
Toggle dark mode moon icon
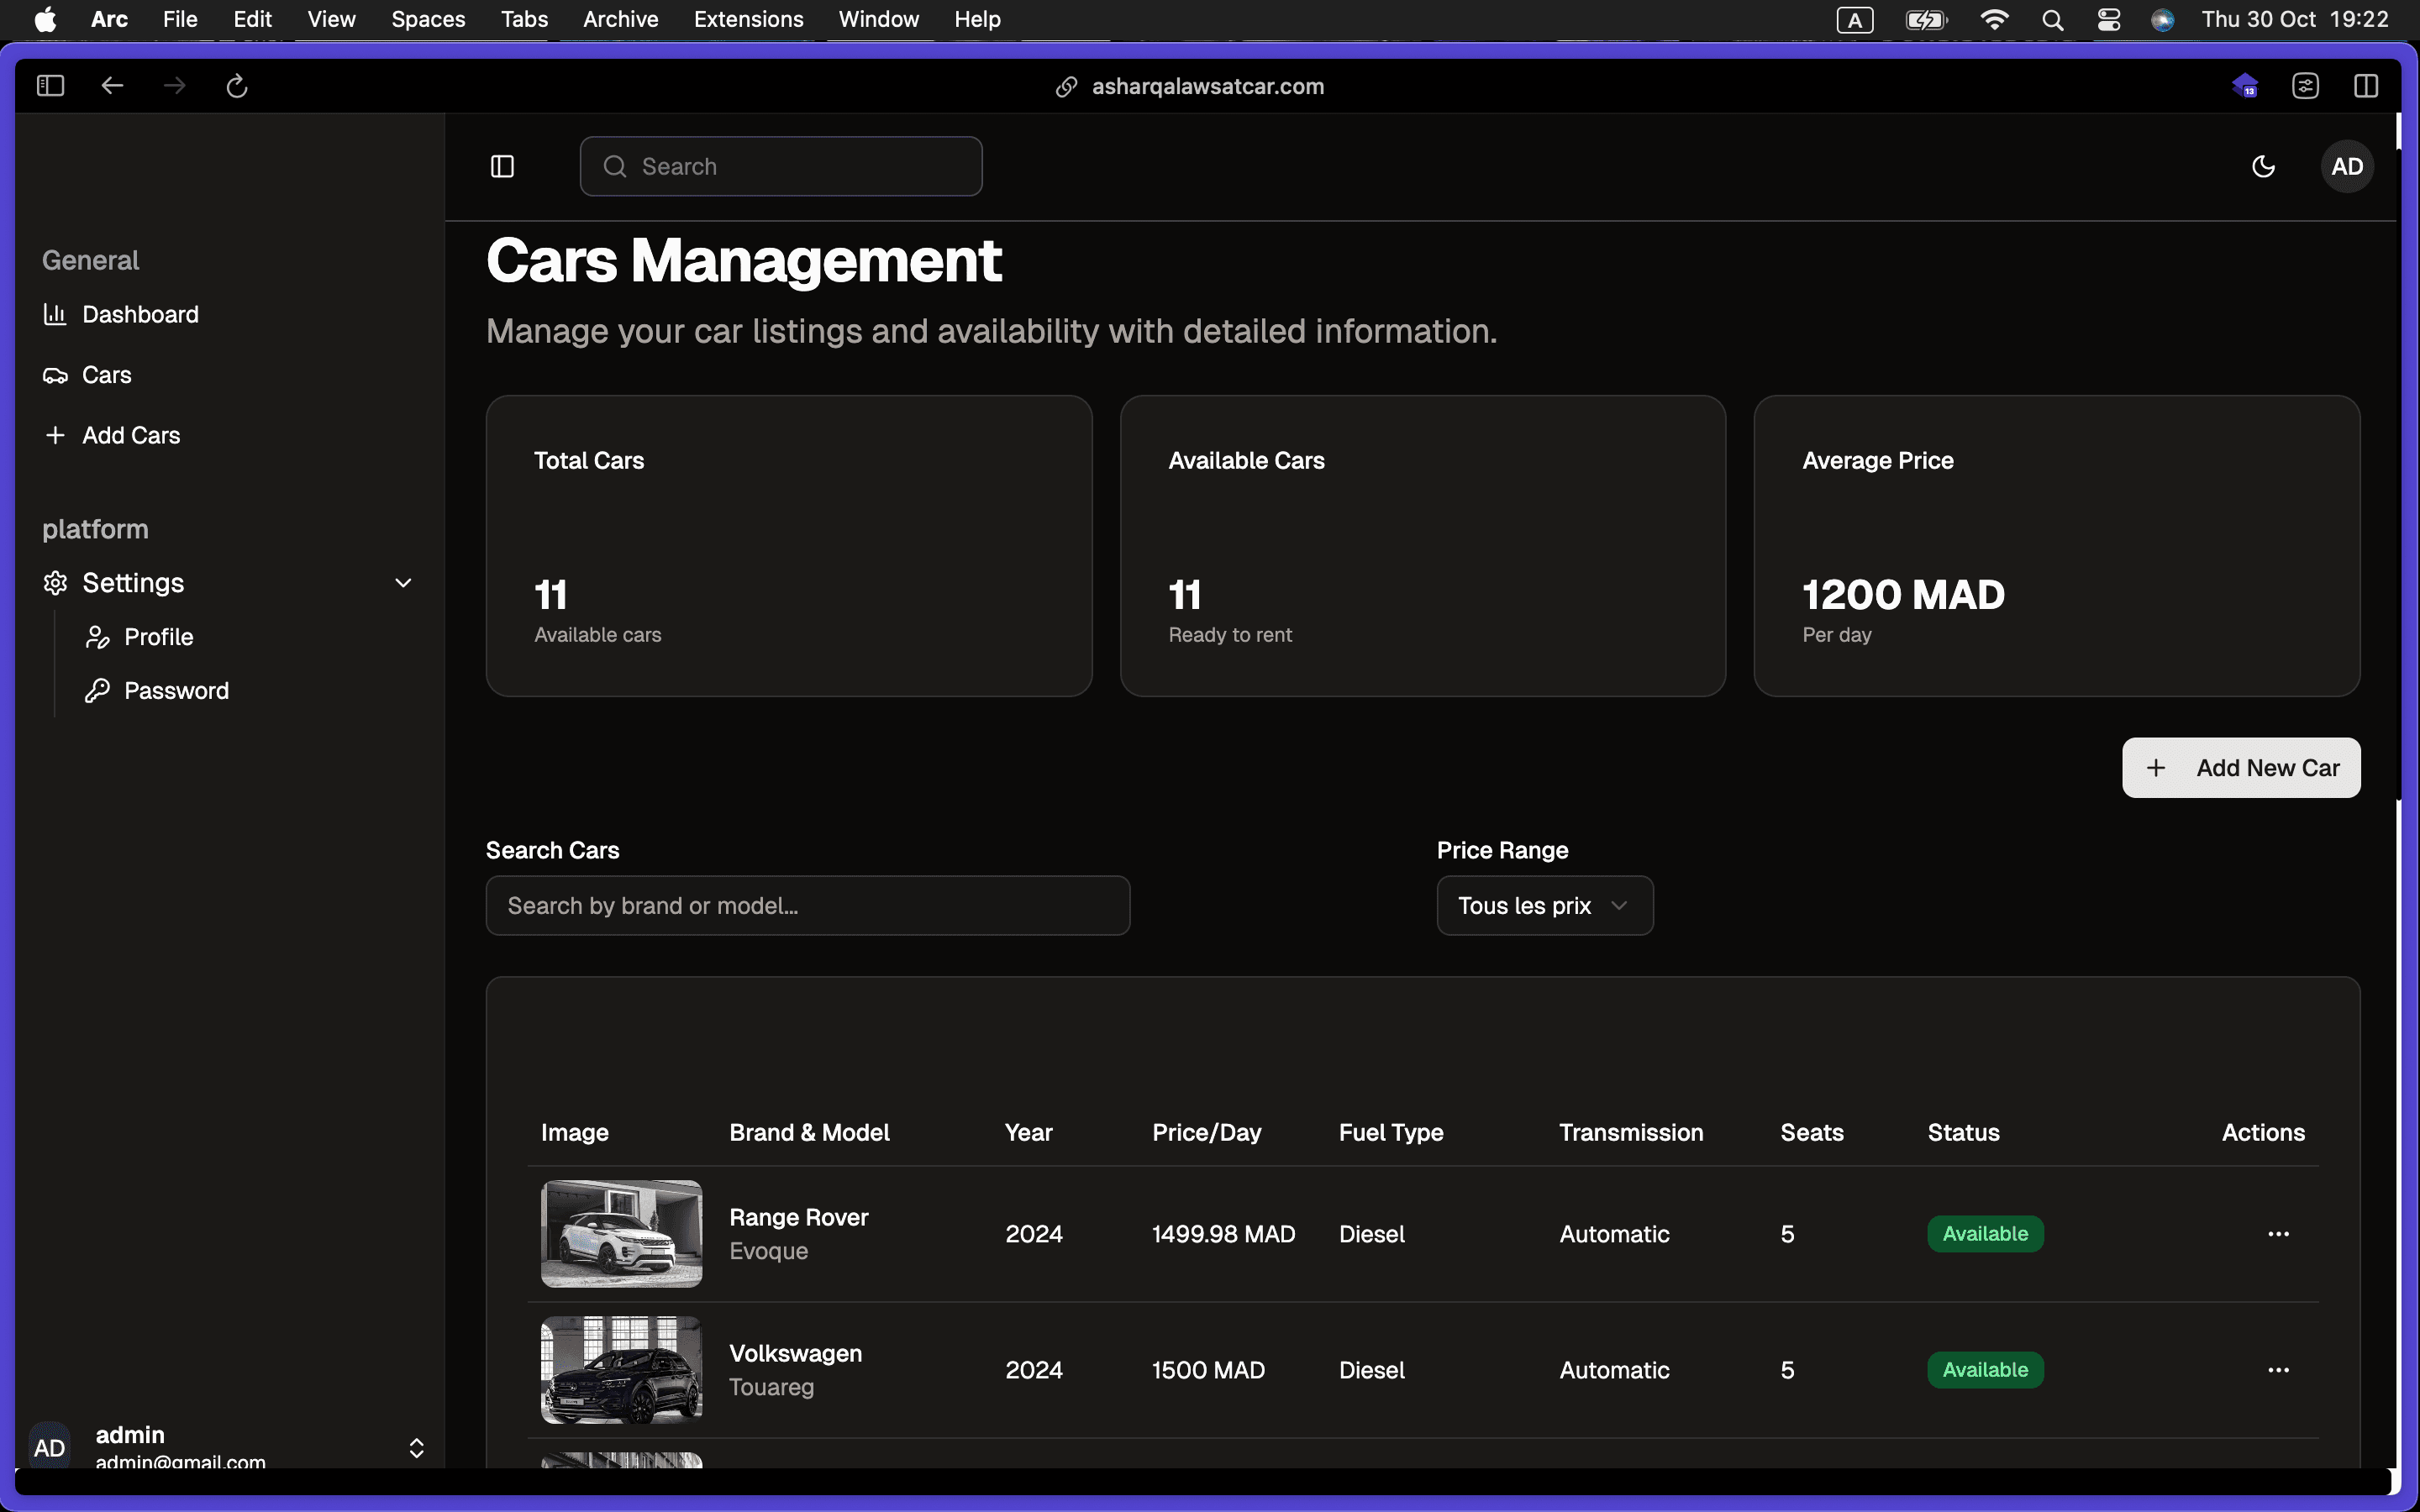click(2263, 167)
